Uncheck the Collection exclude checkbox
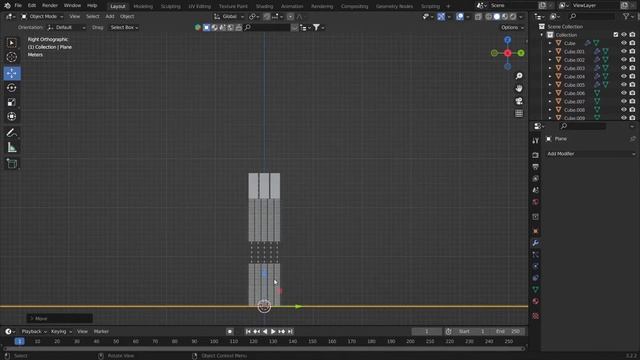This screenshot has height=360, width=640. click(x=616, y=35)
